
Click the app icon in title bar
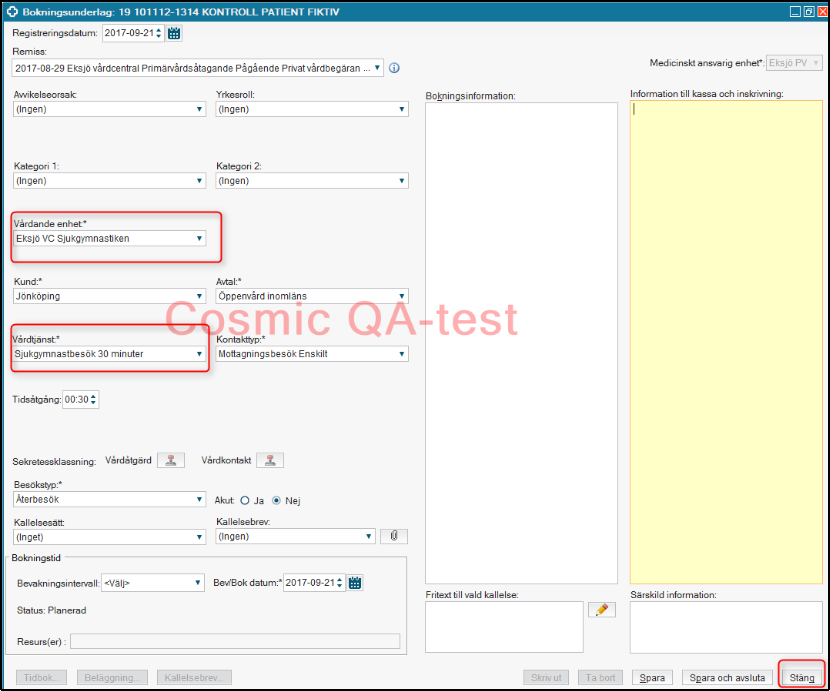(x=12, y=11)
